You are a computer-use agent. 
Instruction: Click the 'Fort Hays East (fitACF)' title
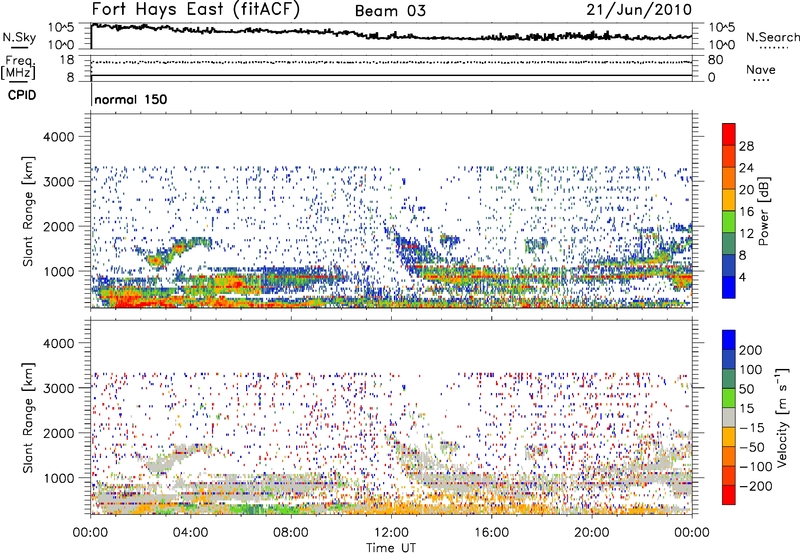pos(196,9)
